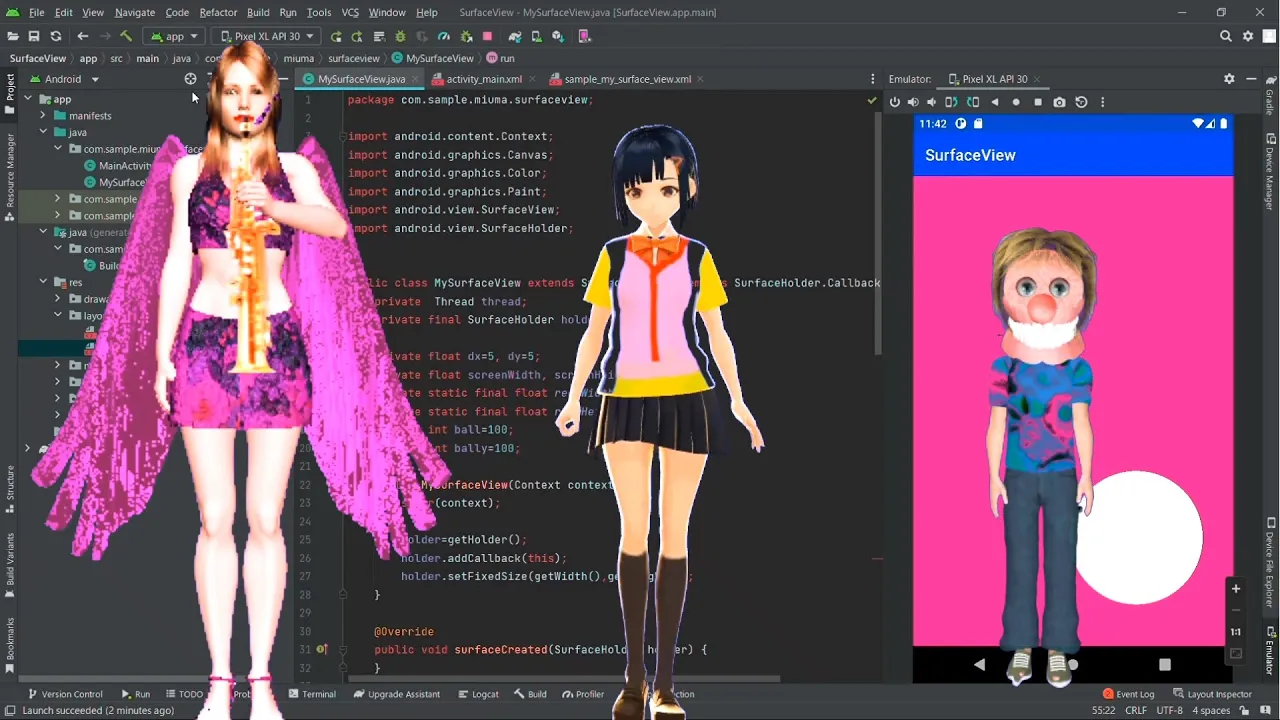Set emulator zoom to 1:1
The image size is (1280, 720).
coord(1235,632)
